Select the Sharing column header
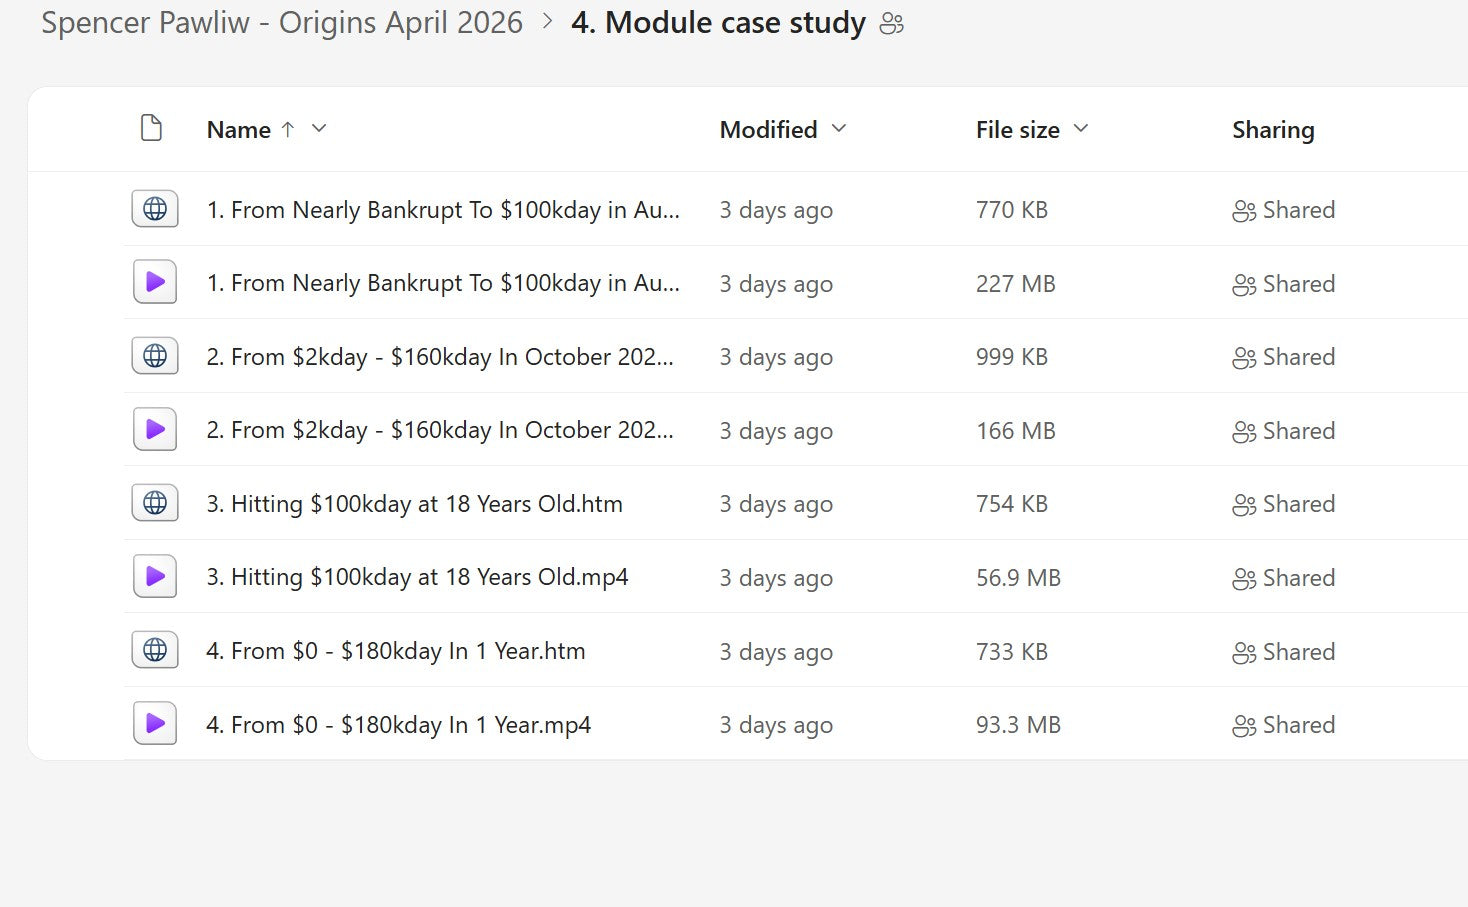The image size is (1468, 907). tap(1273, 130)
